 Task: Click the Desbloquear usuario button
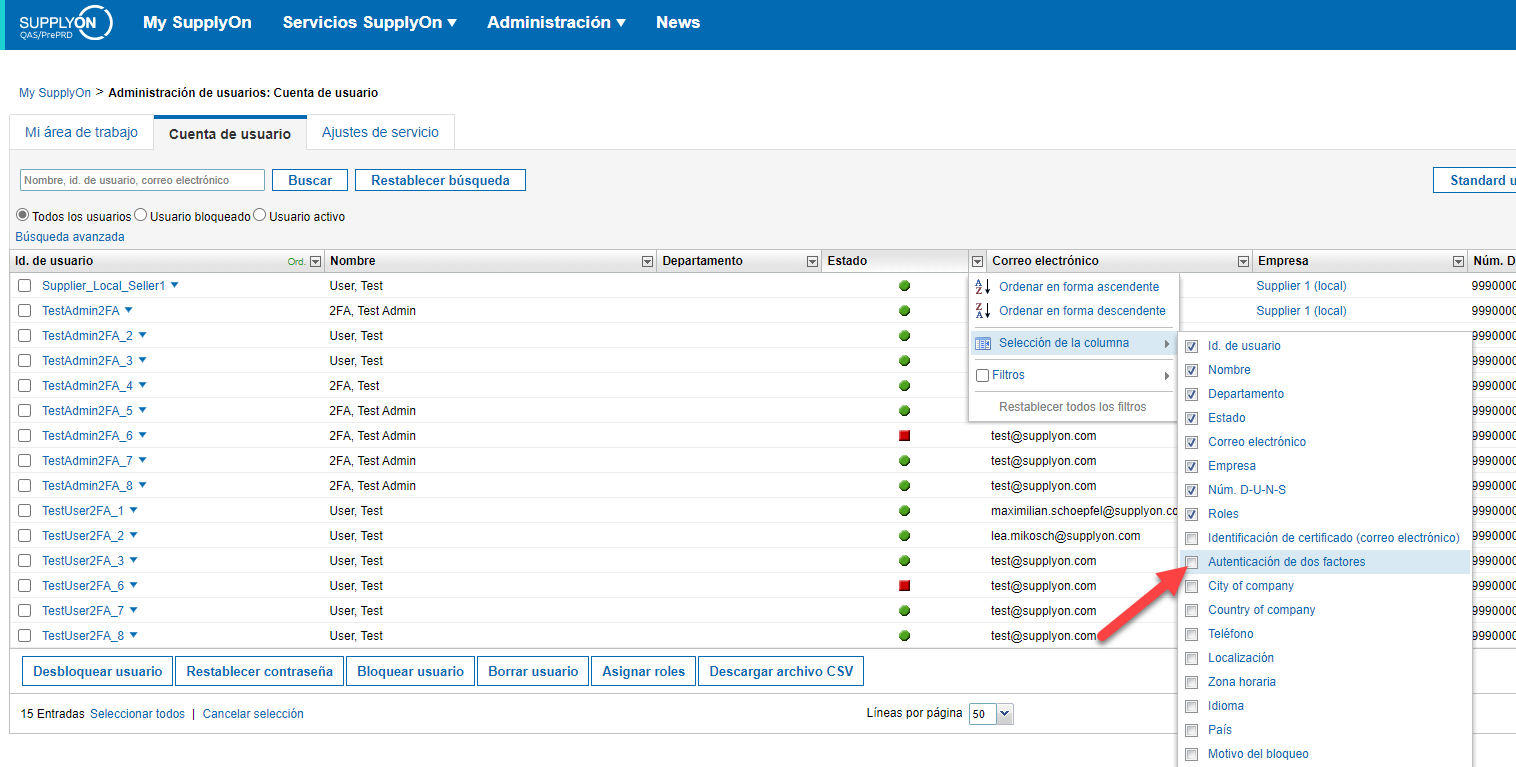point(97,671)
